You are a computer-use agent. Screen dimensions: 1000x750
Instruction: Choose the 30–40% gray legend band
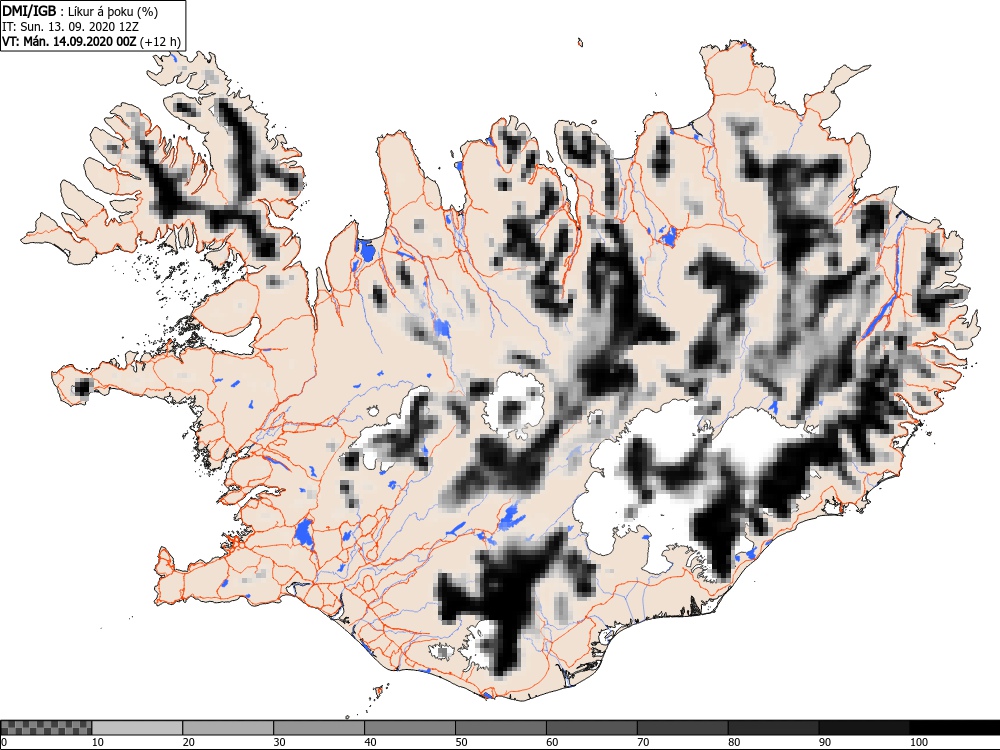click(319, 728)
